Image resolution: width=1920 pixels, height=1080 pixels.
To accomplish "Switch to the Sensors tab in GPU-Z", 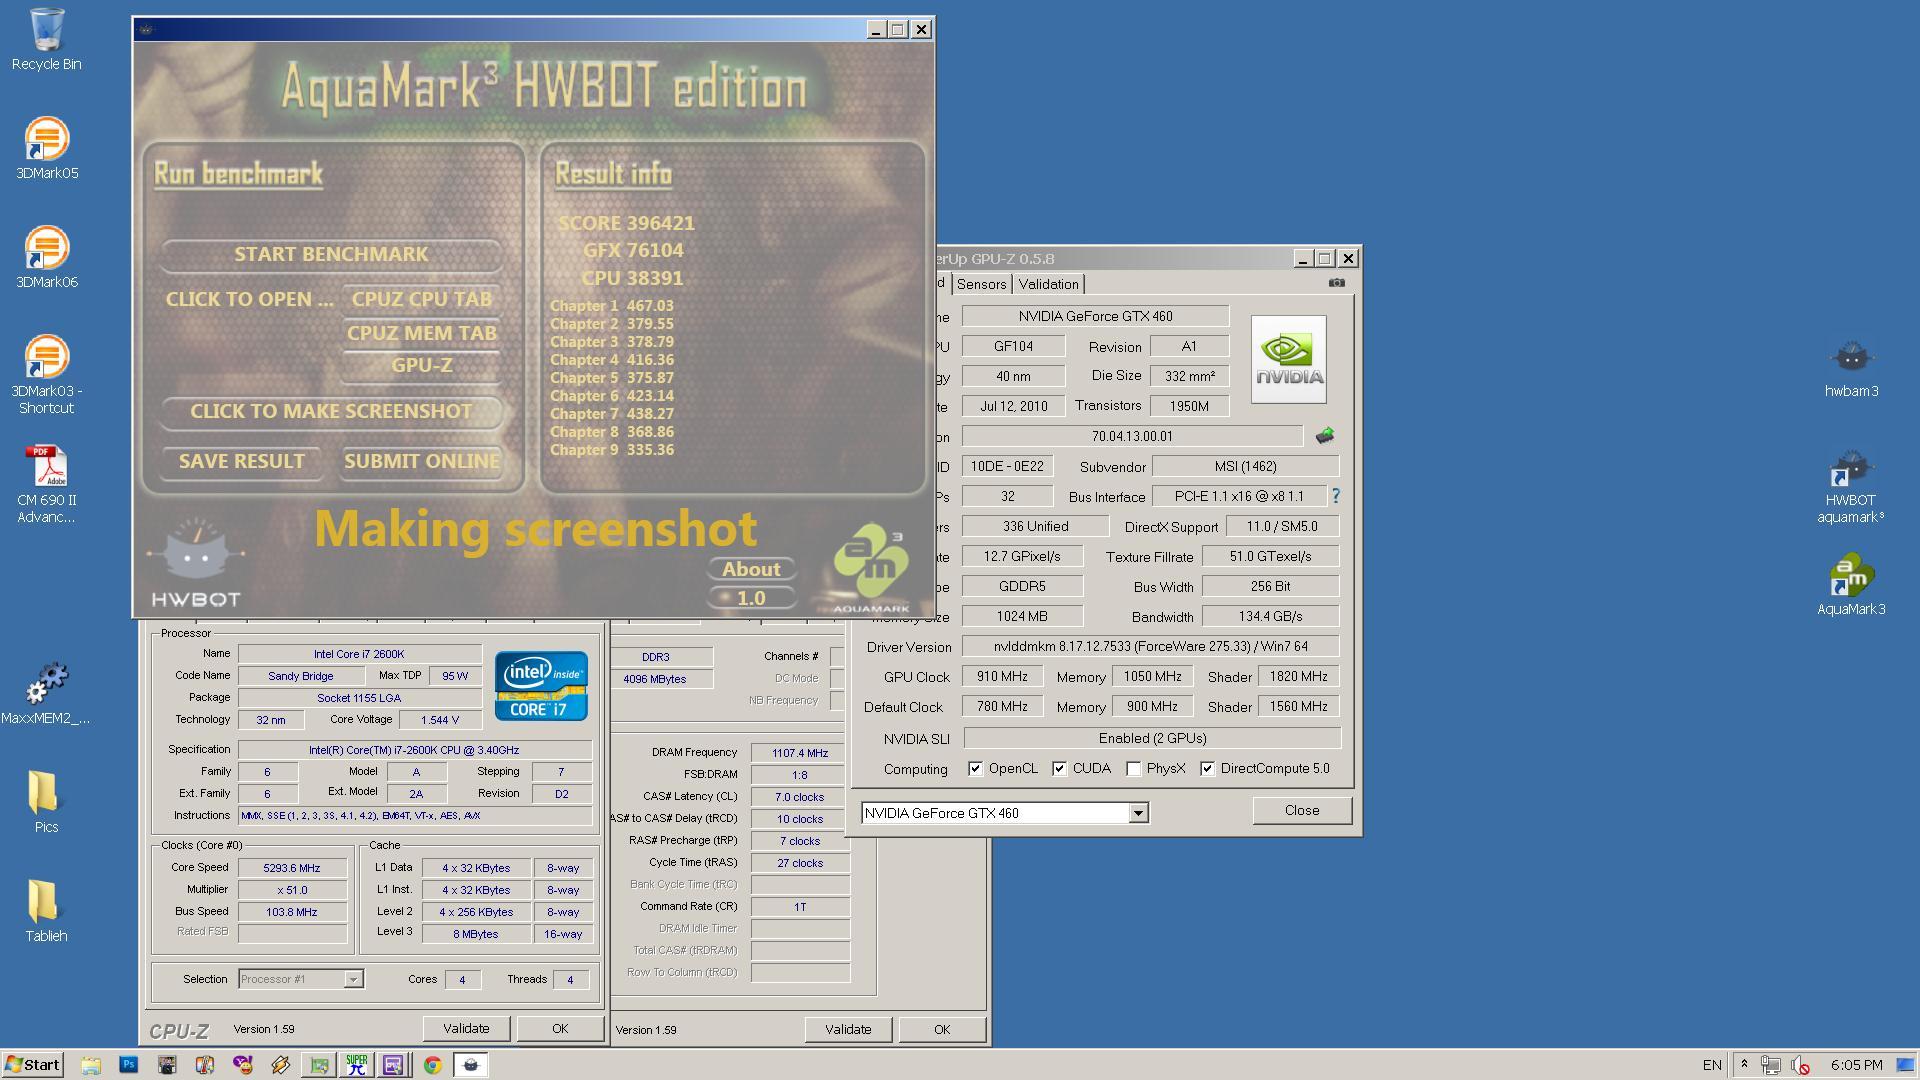I will tap(981, 284).
